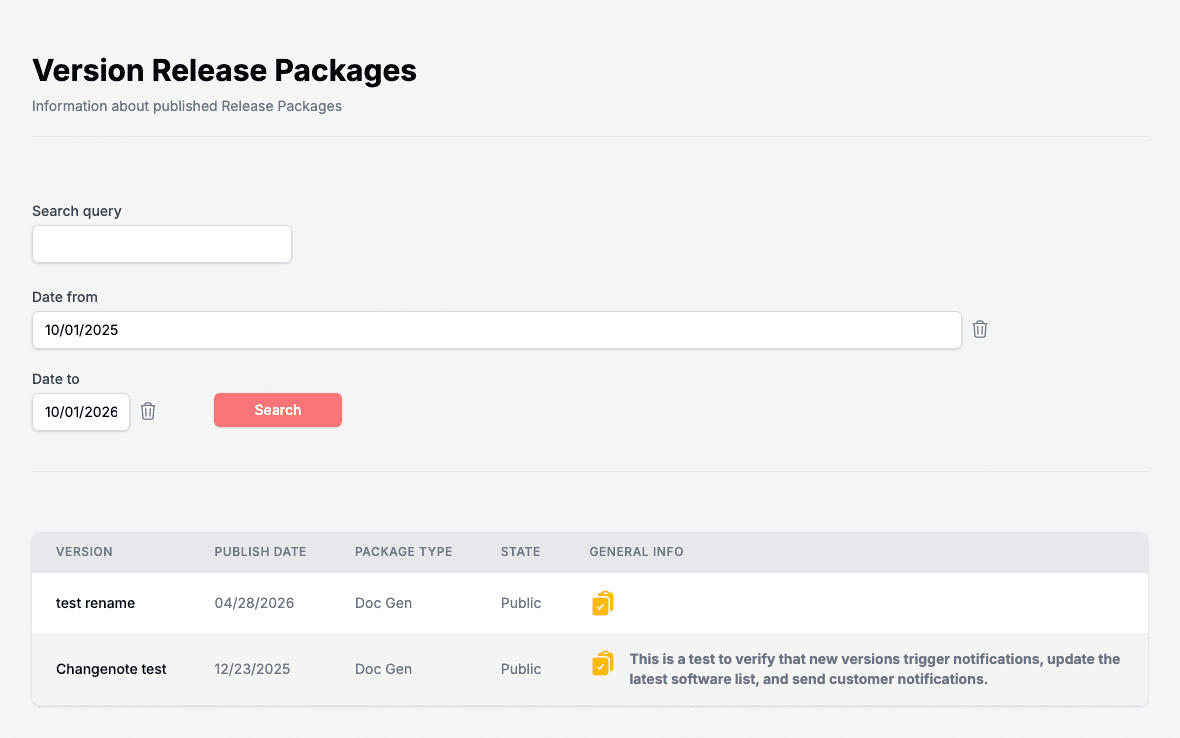1180x738 pixels.
Task: Focus the Search query input field
Action: (x=162, y=244)
